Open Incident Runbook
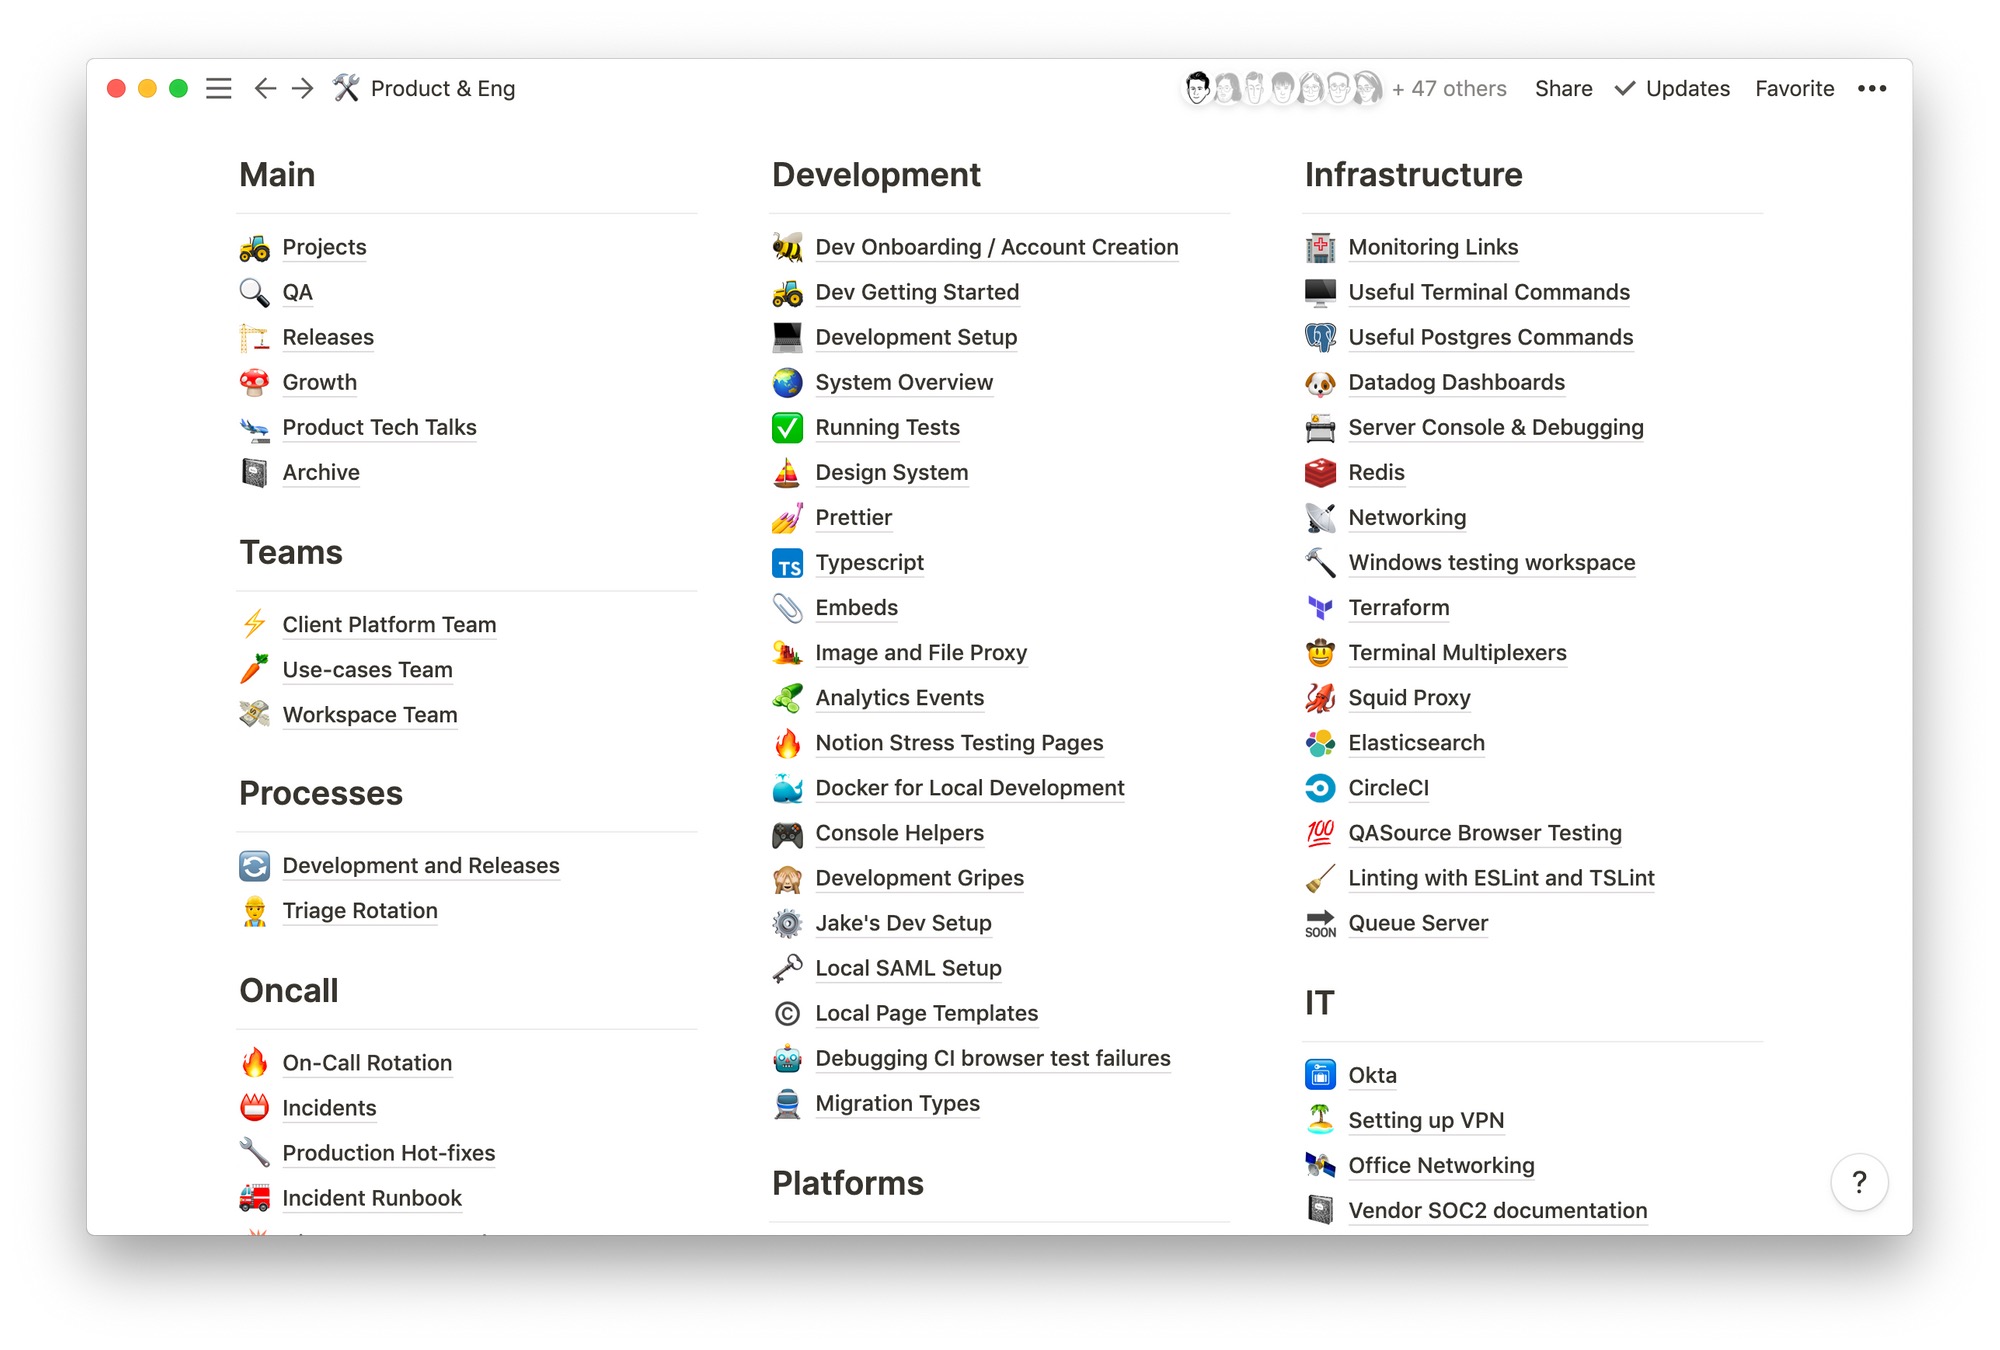 372,1197
